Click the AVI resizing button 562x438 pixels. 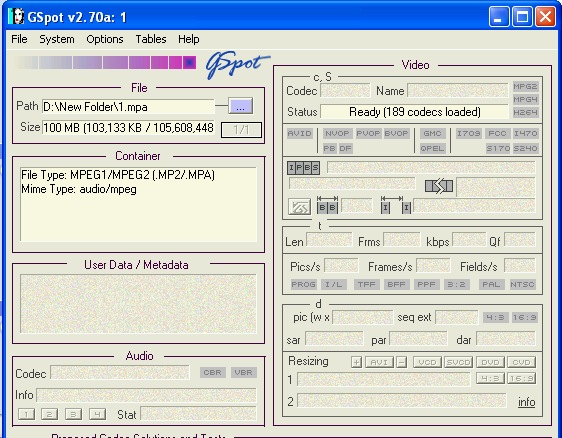(379, 362)
